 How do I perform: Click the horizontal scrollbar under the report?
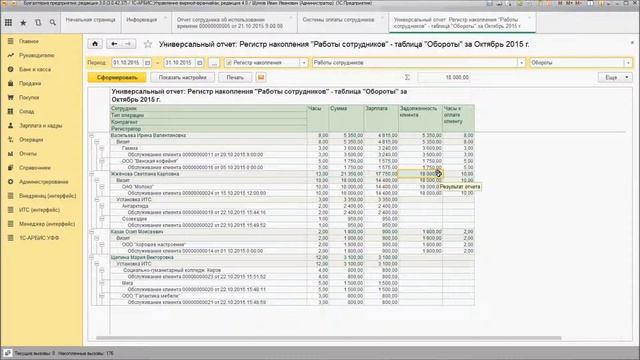329,338
